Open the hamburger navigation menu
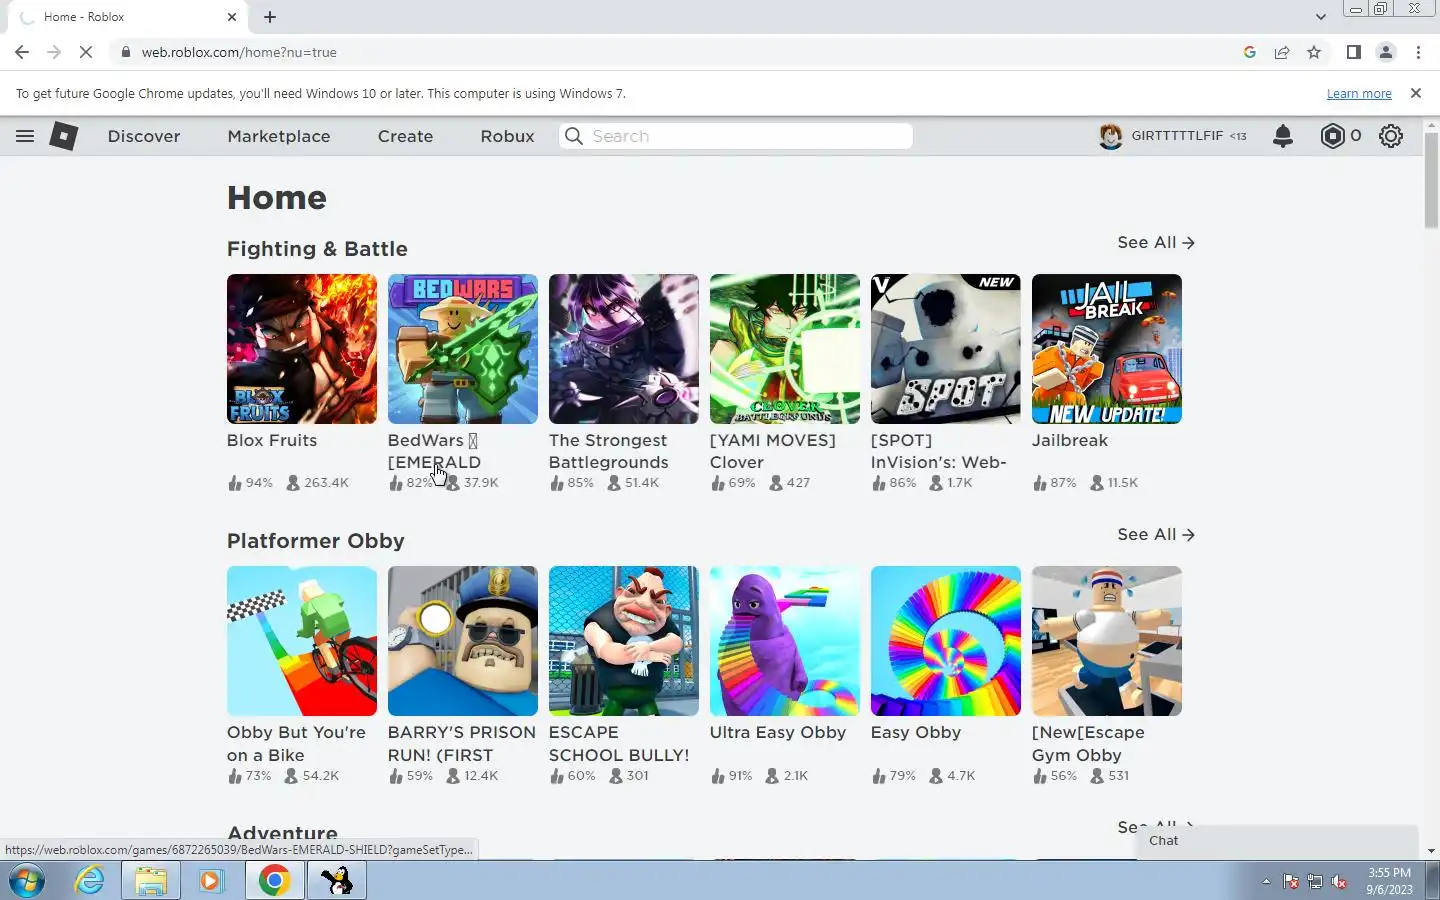The height and width of the screenshot is (900, 1440). tap(25, 136)
